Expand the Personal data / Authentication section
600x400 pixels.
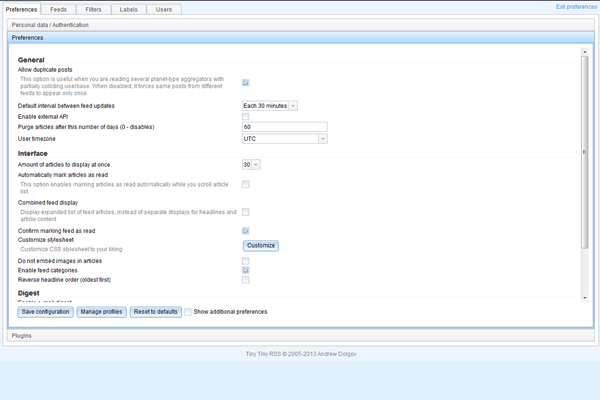pyautogui.click(x=52, y=24)
